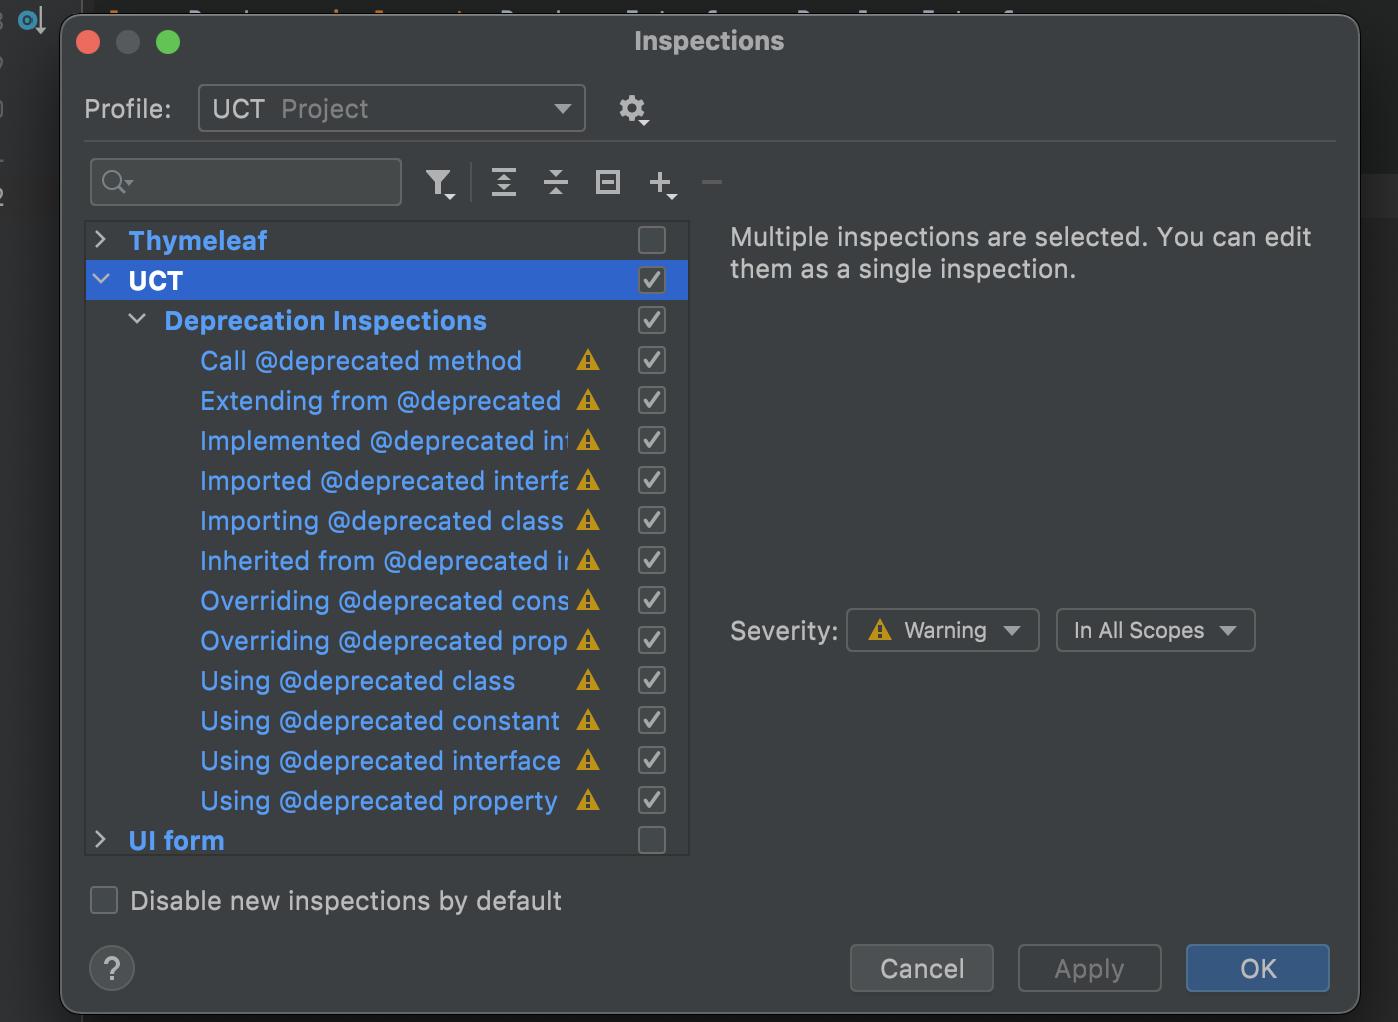
Task: Select Deprecation Inspections group row
Action: (x=387, y=320)
